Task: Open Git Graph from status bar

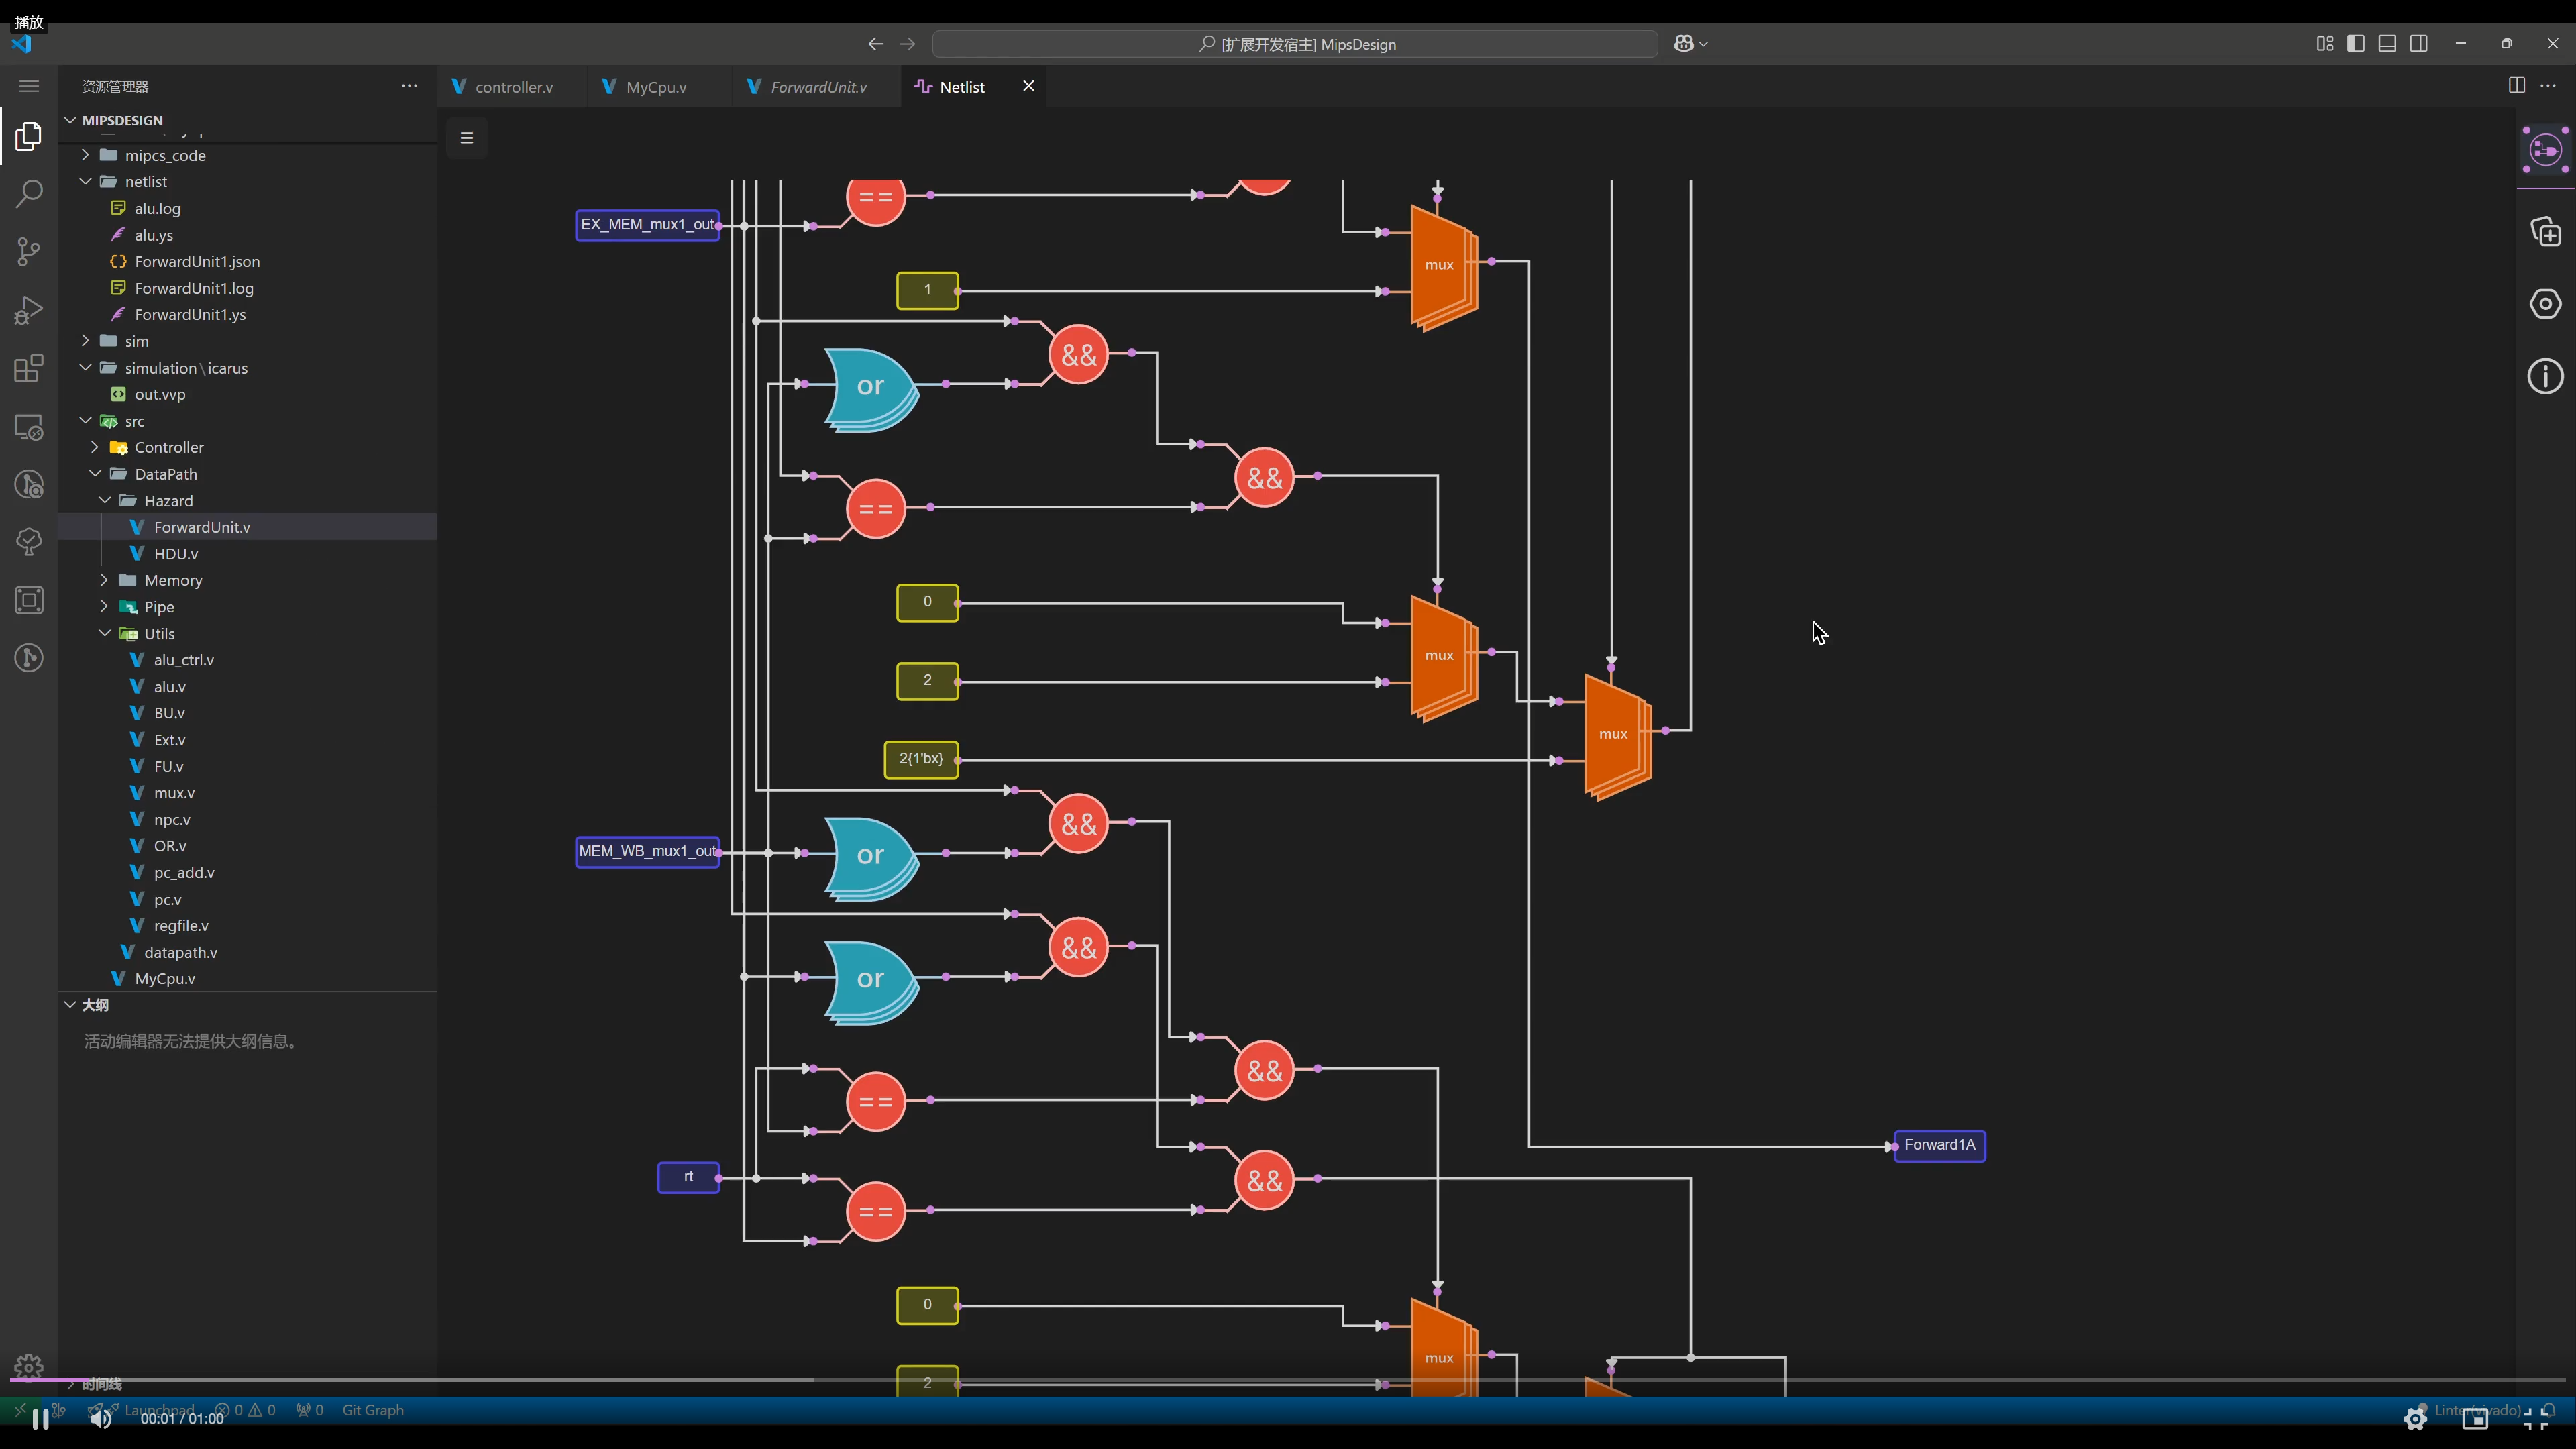Action: pyautogui.click(x=373, y=1410)
